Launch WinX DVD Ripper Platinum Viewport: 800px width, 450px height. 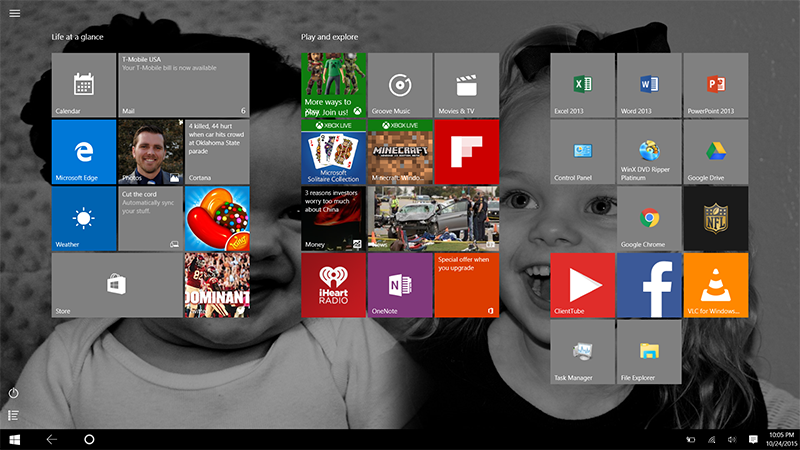click(x=649, y=152)
